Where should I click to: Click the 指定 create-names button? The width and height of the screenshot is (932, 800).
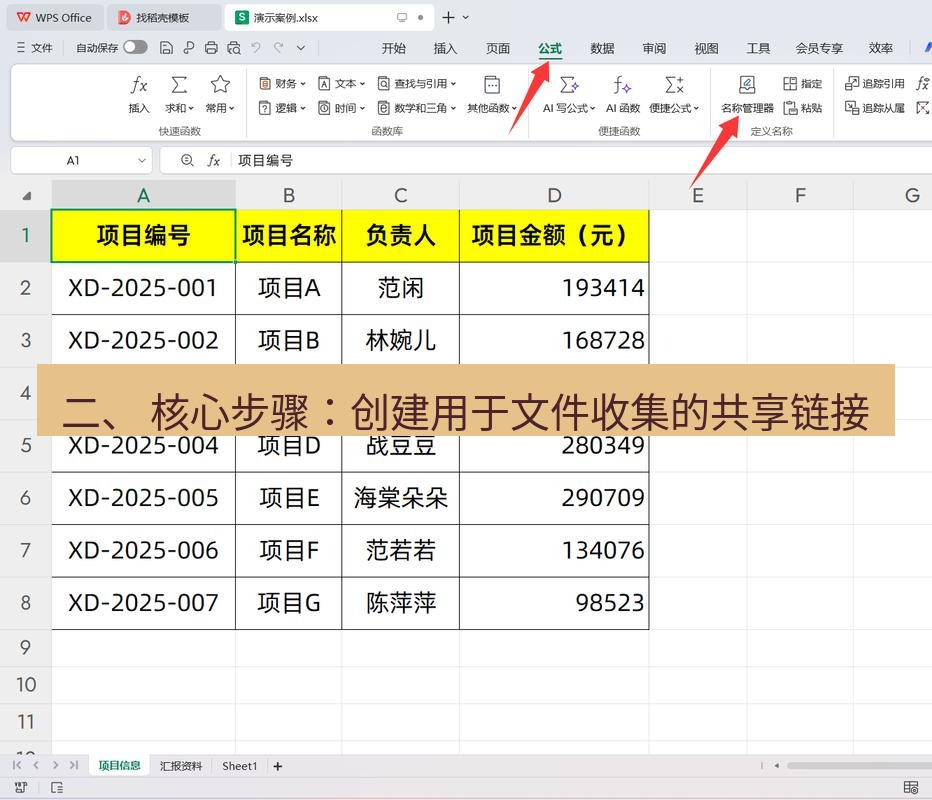pyautogui.click(x=802, y=84)
